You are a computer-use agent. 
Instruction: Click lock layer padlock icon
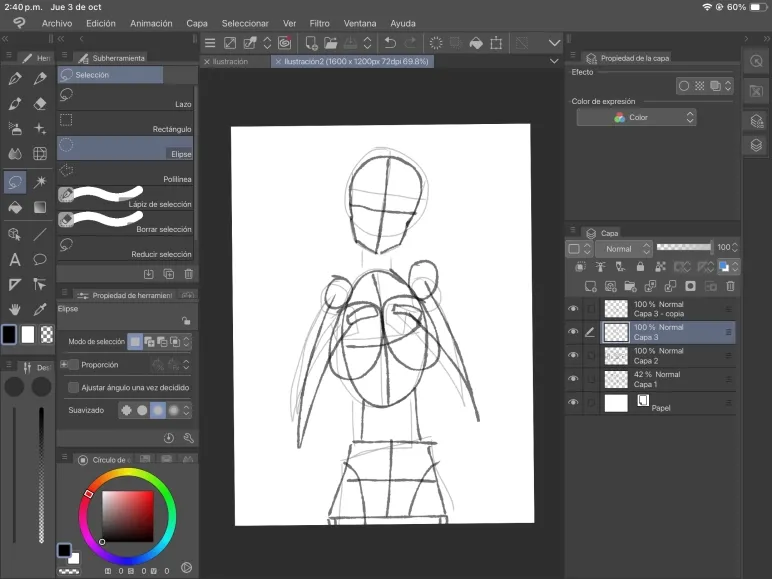(640, 266)
